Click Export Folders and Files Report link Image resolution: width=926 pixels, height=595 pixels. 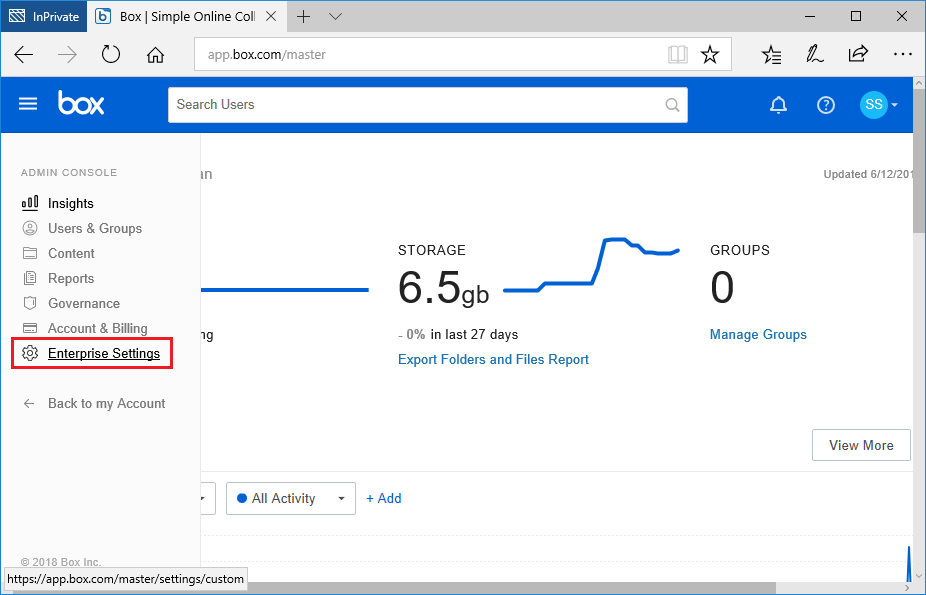click(493, 359)
